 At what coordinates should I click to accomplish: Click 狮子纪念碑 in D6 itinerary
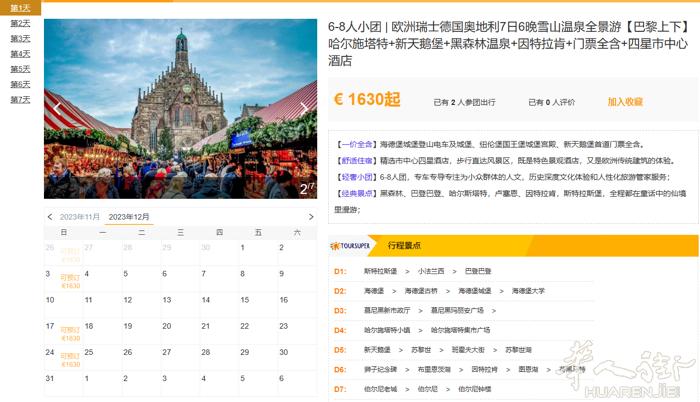click(380, 369)
